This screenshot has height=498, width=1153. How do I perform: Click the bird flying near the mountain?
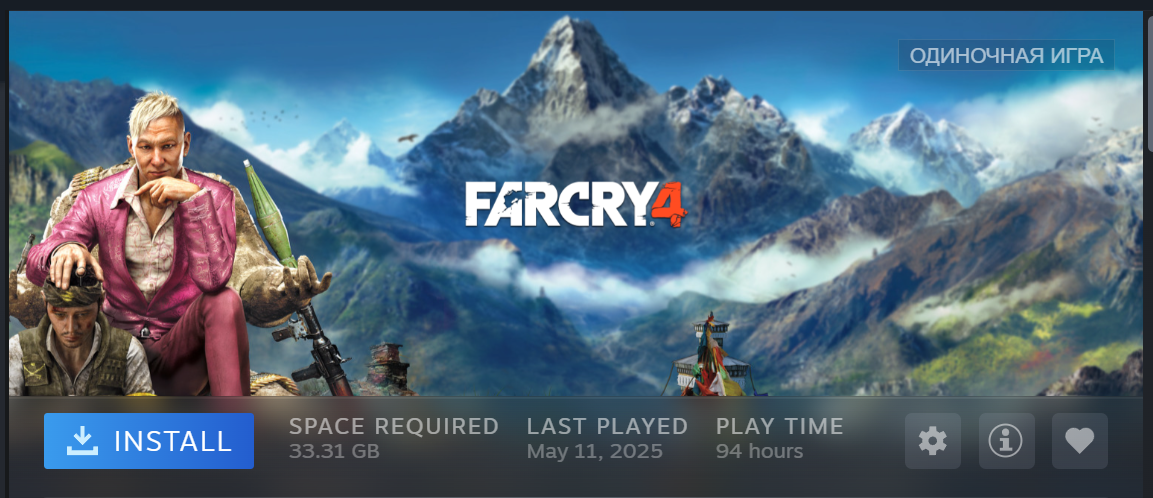tap(407, 138)
